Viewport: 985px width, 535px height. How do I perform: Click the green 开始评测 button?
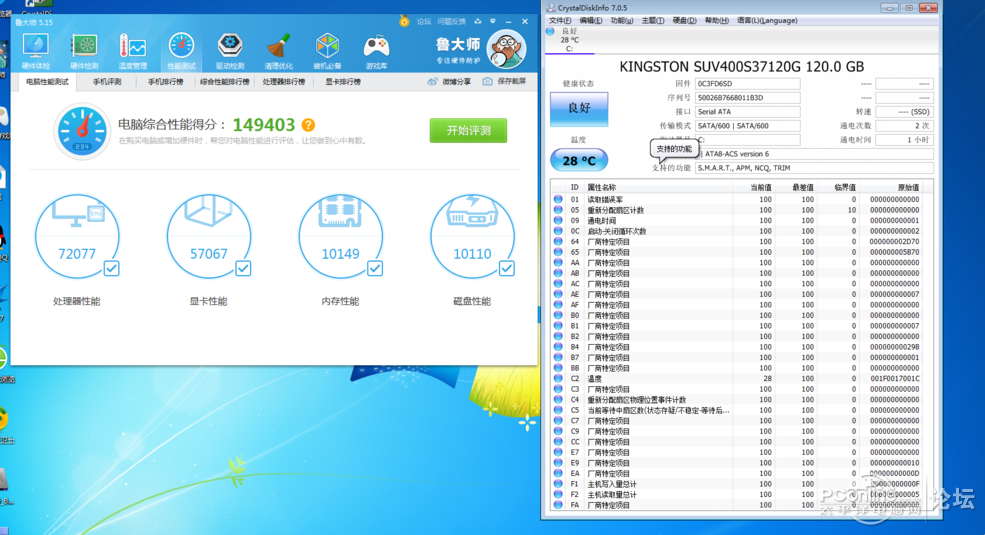pos(468,131)
